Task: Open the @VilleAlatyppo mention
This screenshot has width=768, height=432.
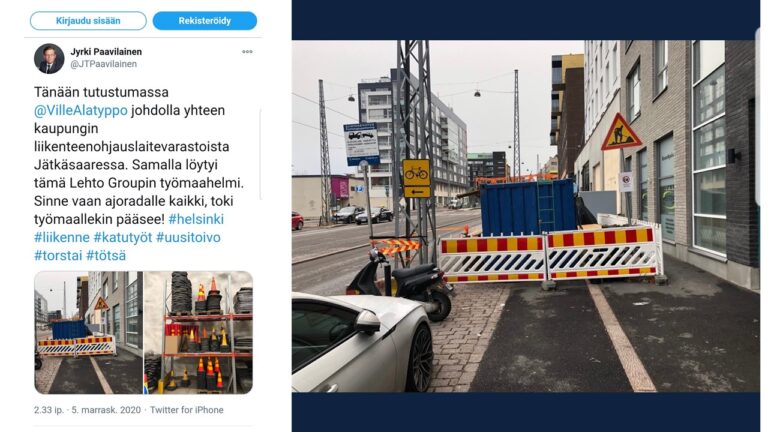Action: coord(81,110)
